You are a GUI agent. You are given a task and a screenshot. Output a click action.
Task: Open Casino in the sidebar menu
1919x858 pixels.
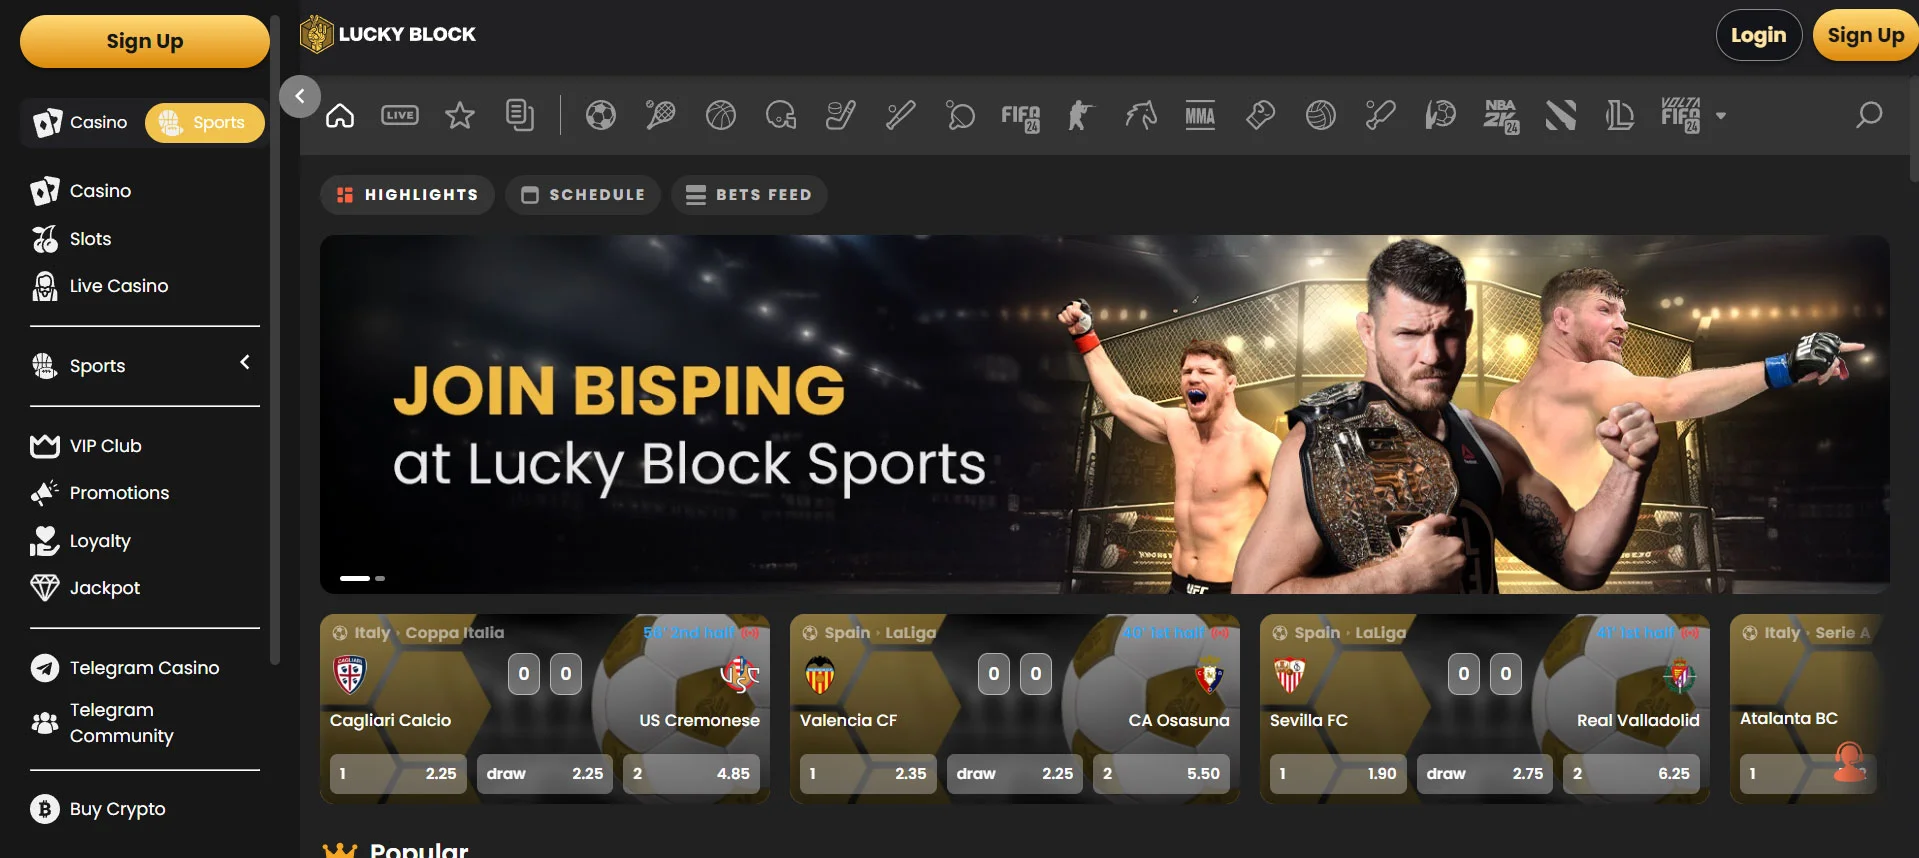(81, 191)
